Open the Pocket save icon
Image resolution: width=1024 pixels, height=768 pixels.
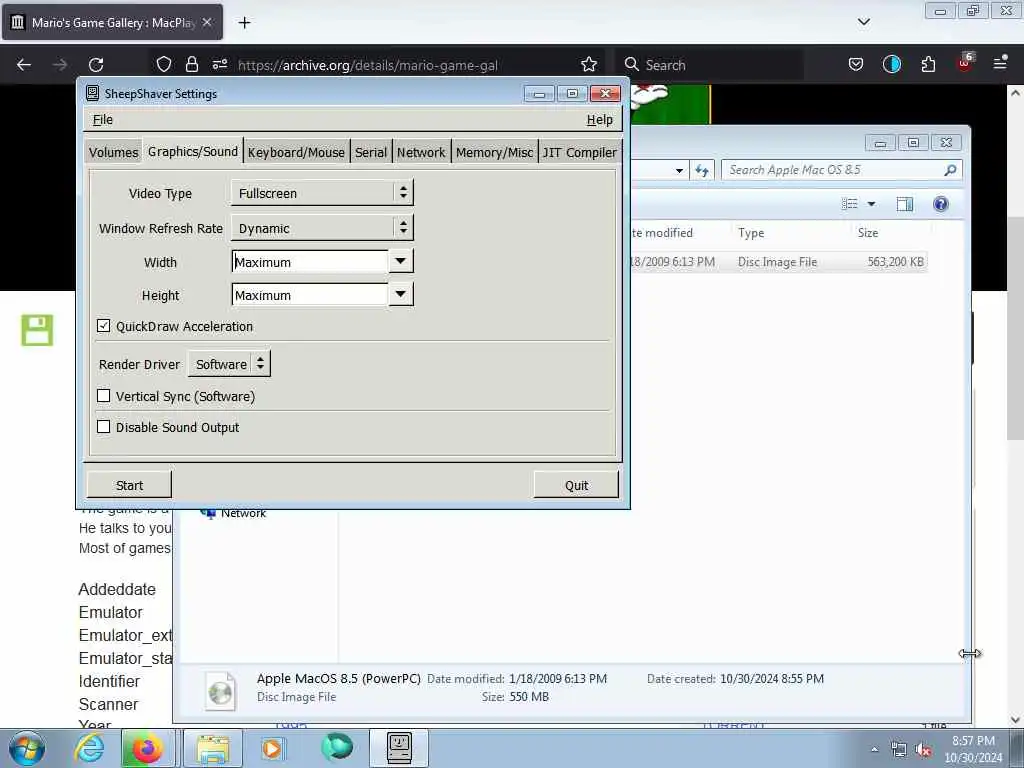856,64
